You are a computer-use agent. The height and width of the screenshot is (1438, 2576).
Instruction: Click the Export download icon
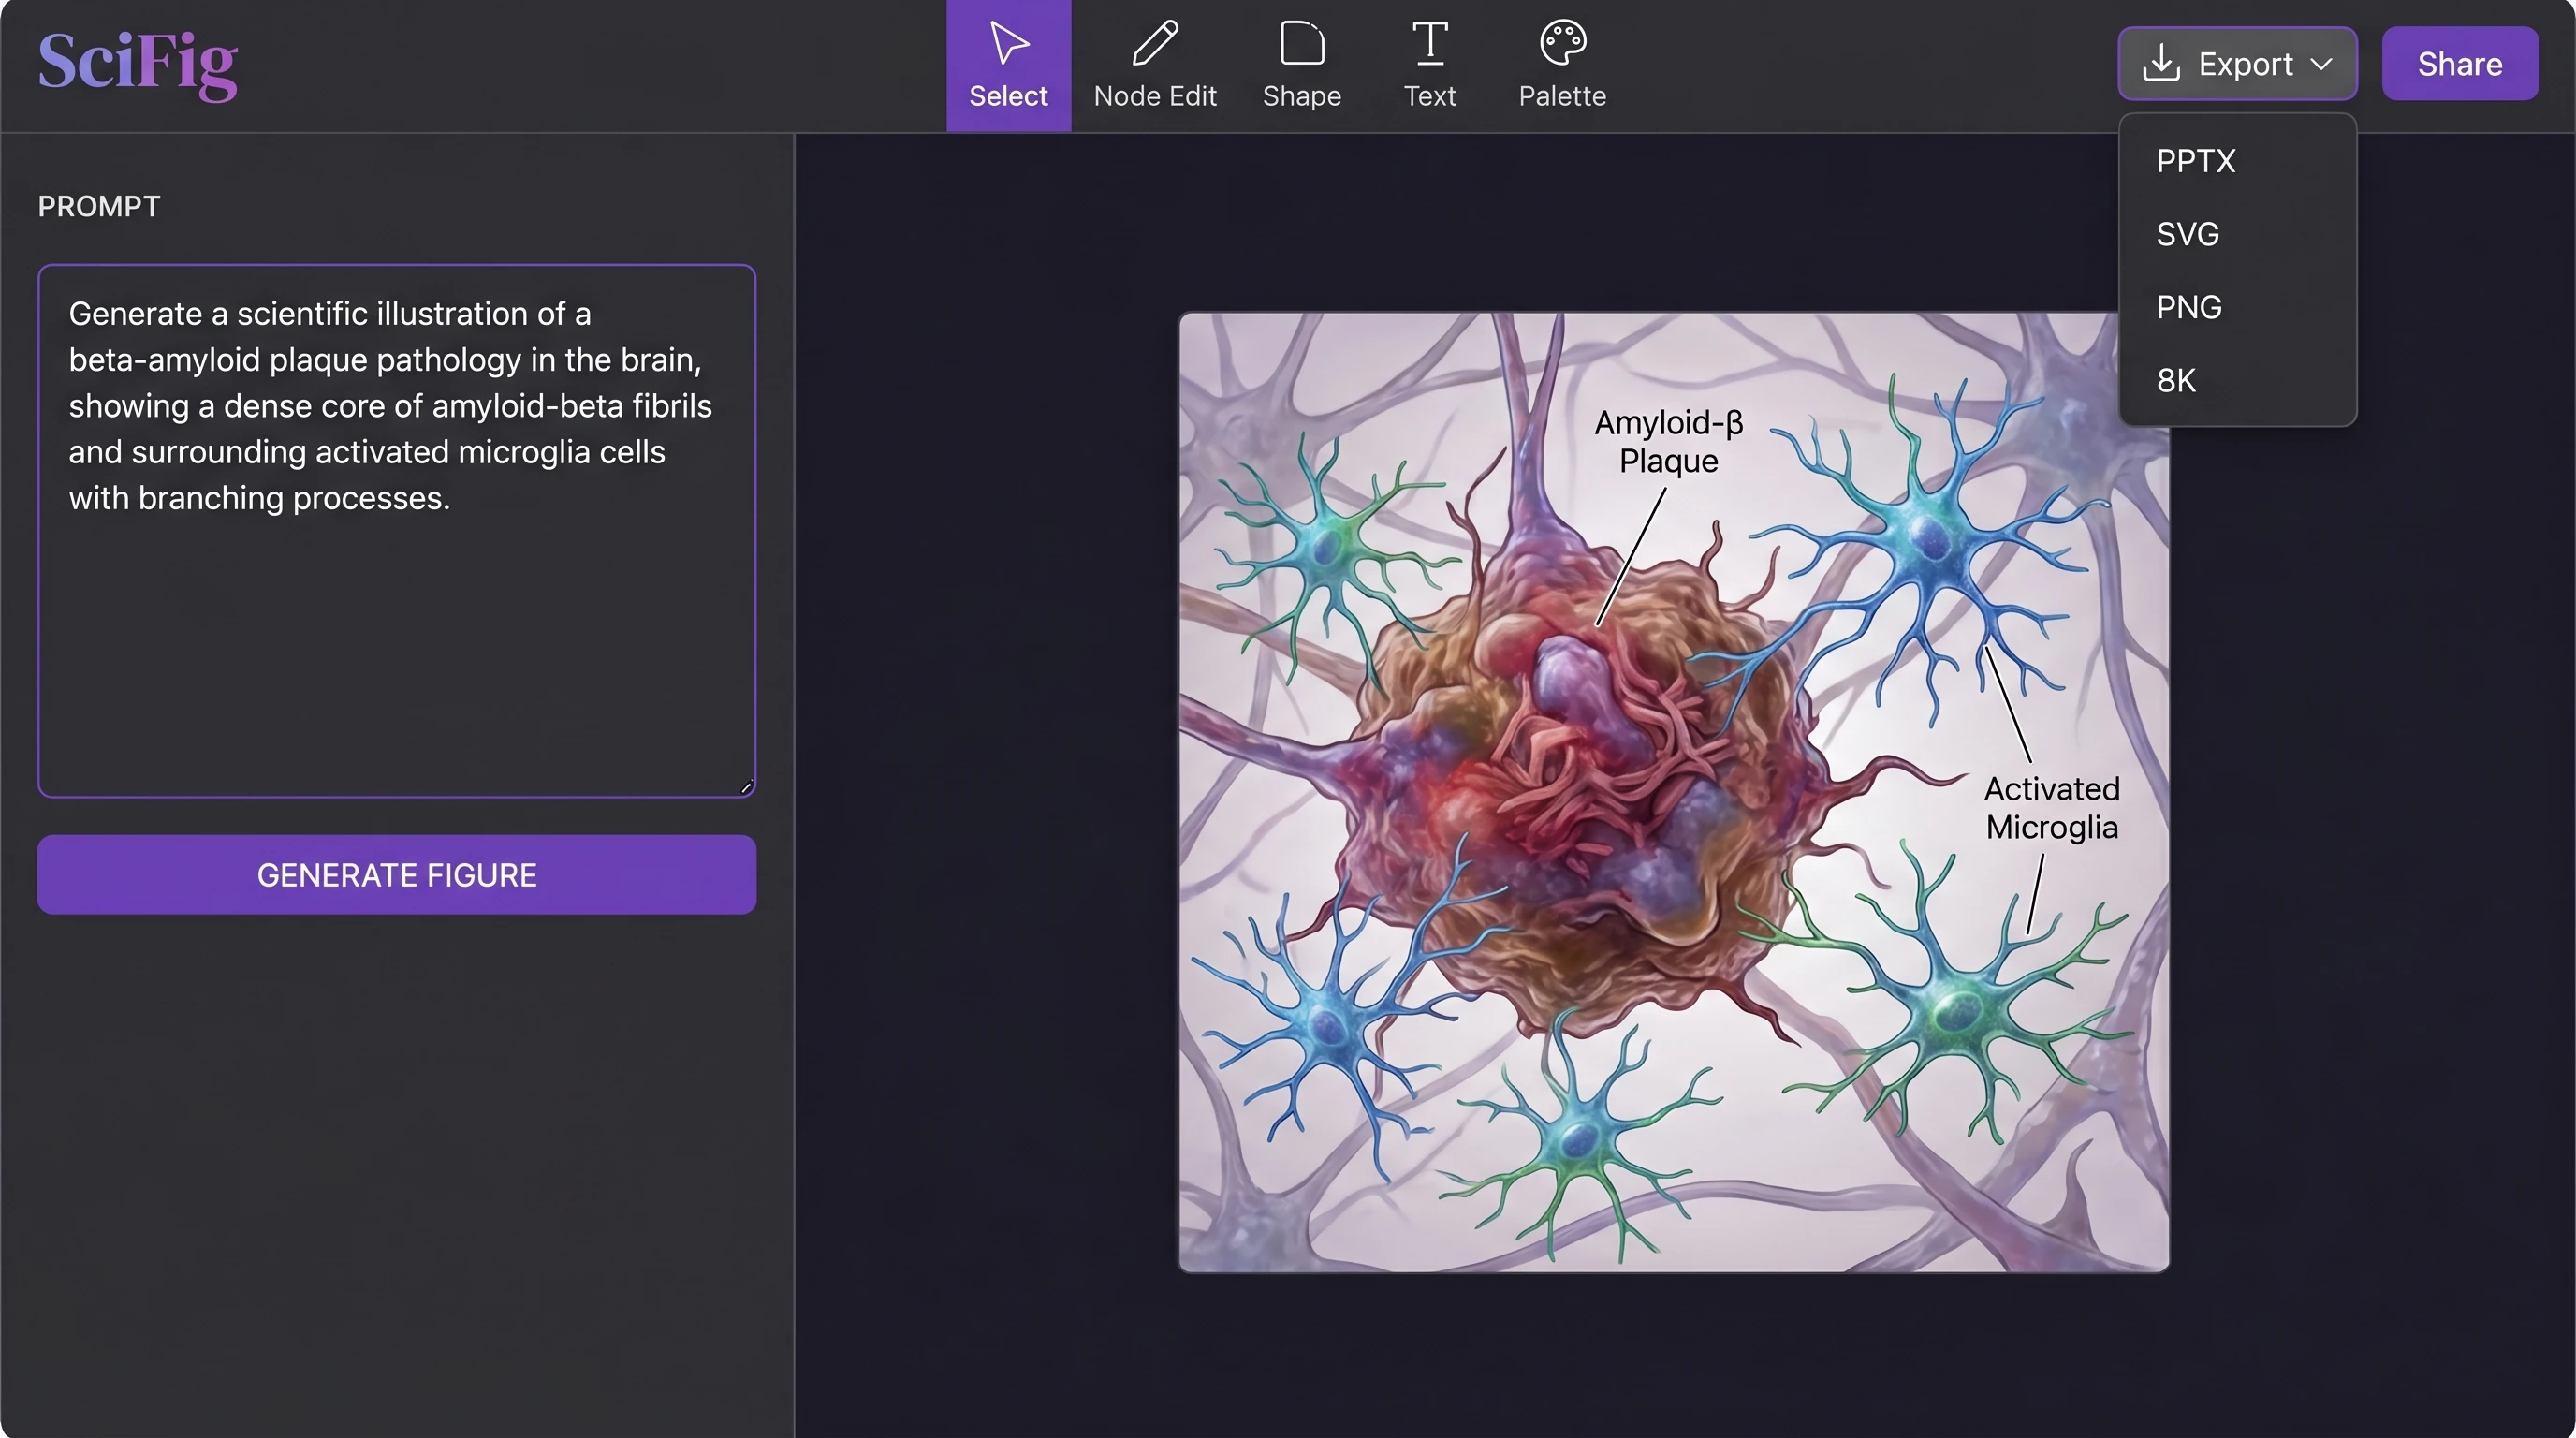(x=2161, y=63)
